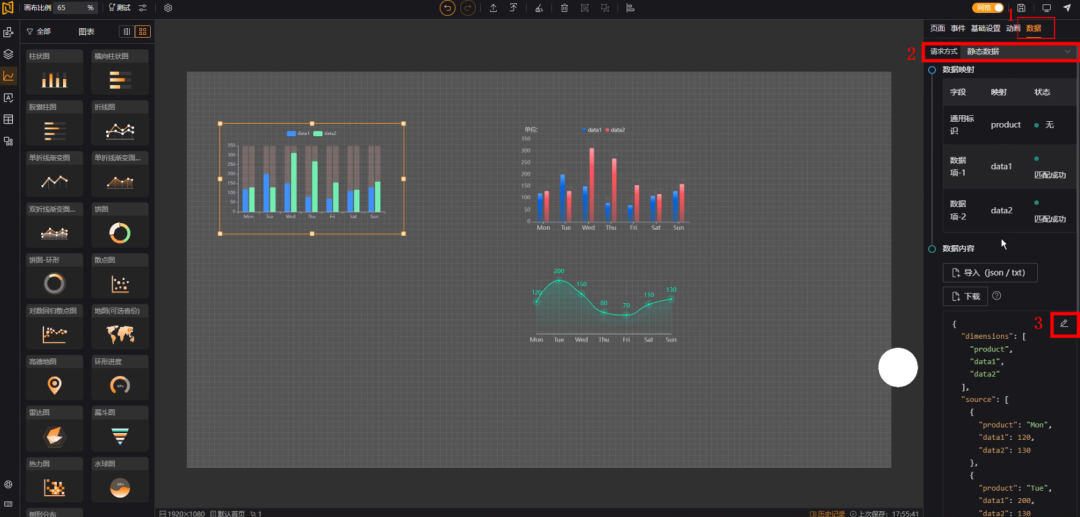Select the 水球图 component thumbnail

[120, 480]
